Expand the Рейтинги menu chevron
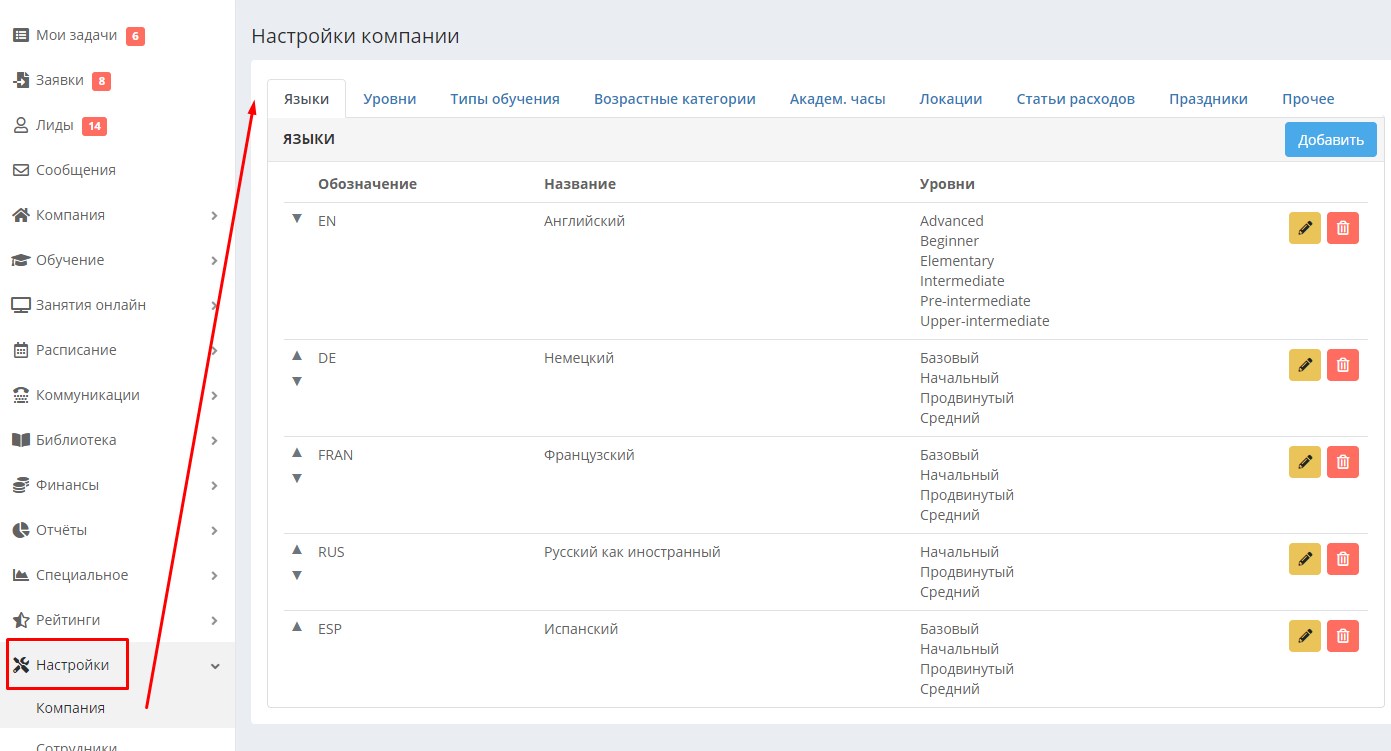This screenshot has height=751, width=1391. [215, 620]
